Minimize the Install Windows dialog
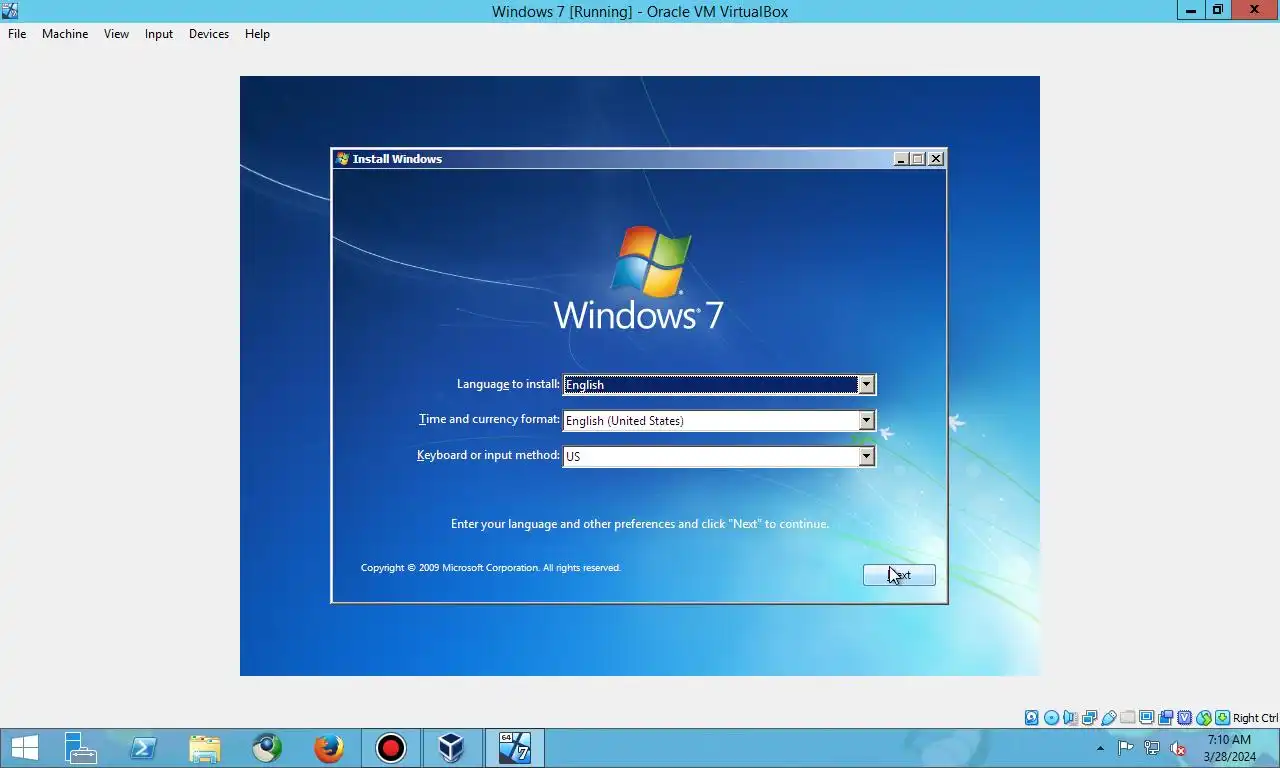This screenshot has width=1280, height=768. click(x=901, y=158)
